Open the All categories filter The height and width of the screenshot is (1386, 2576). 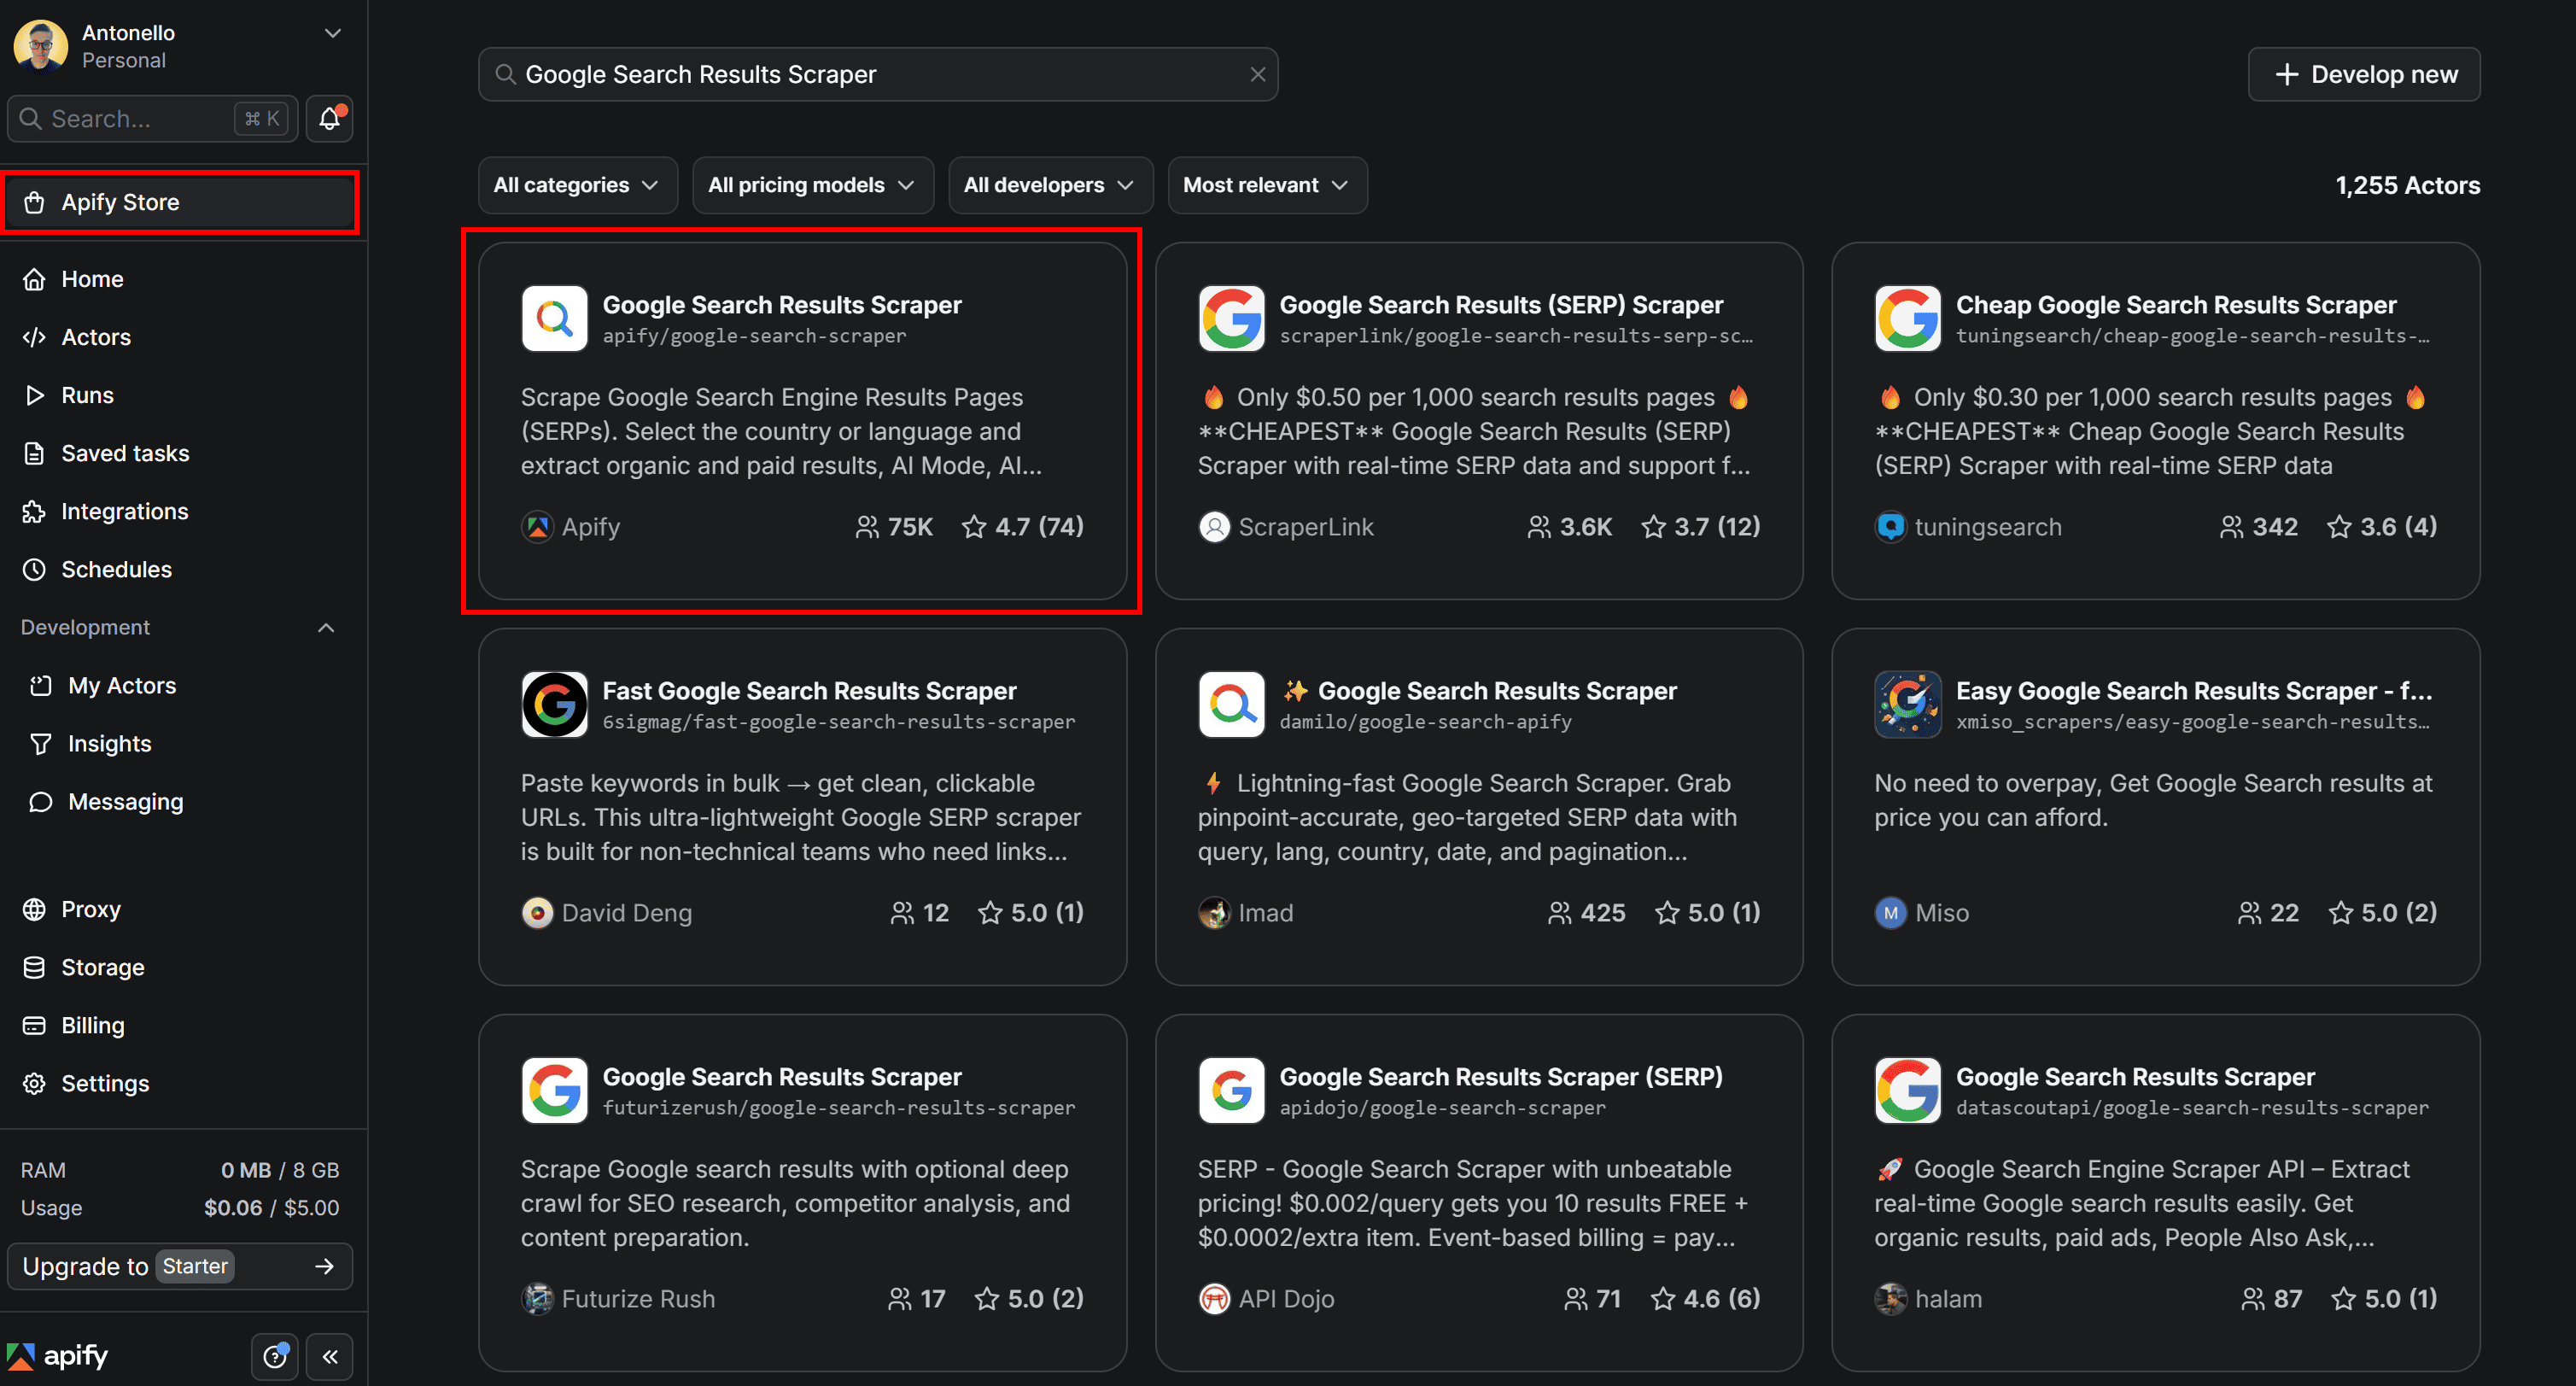pos(577,185)
